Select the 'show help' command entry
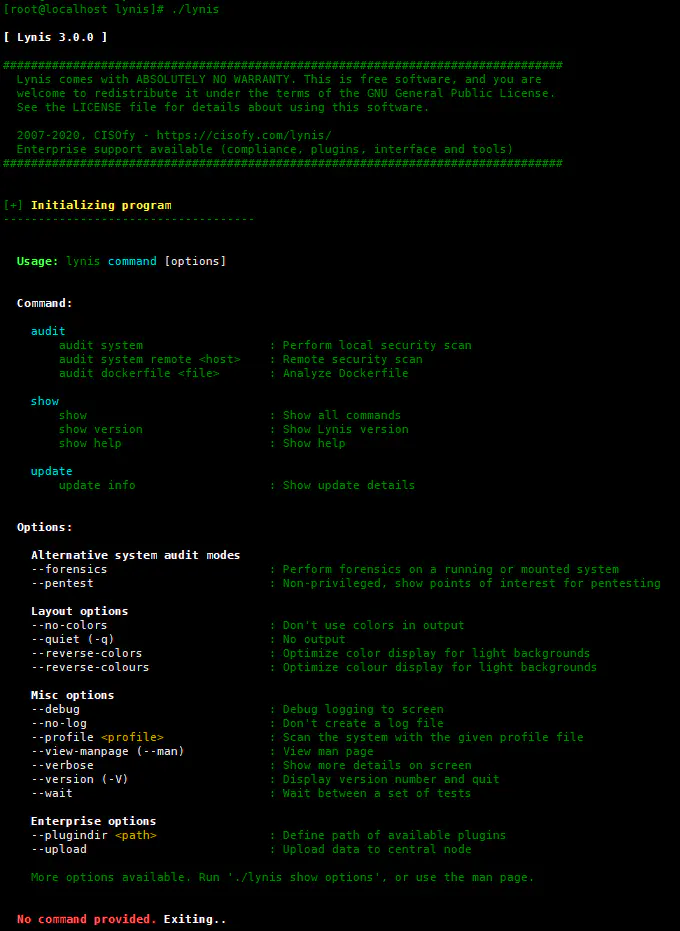The image size is (680, 931). 90,444
